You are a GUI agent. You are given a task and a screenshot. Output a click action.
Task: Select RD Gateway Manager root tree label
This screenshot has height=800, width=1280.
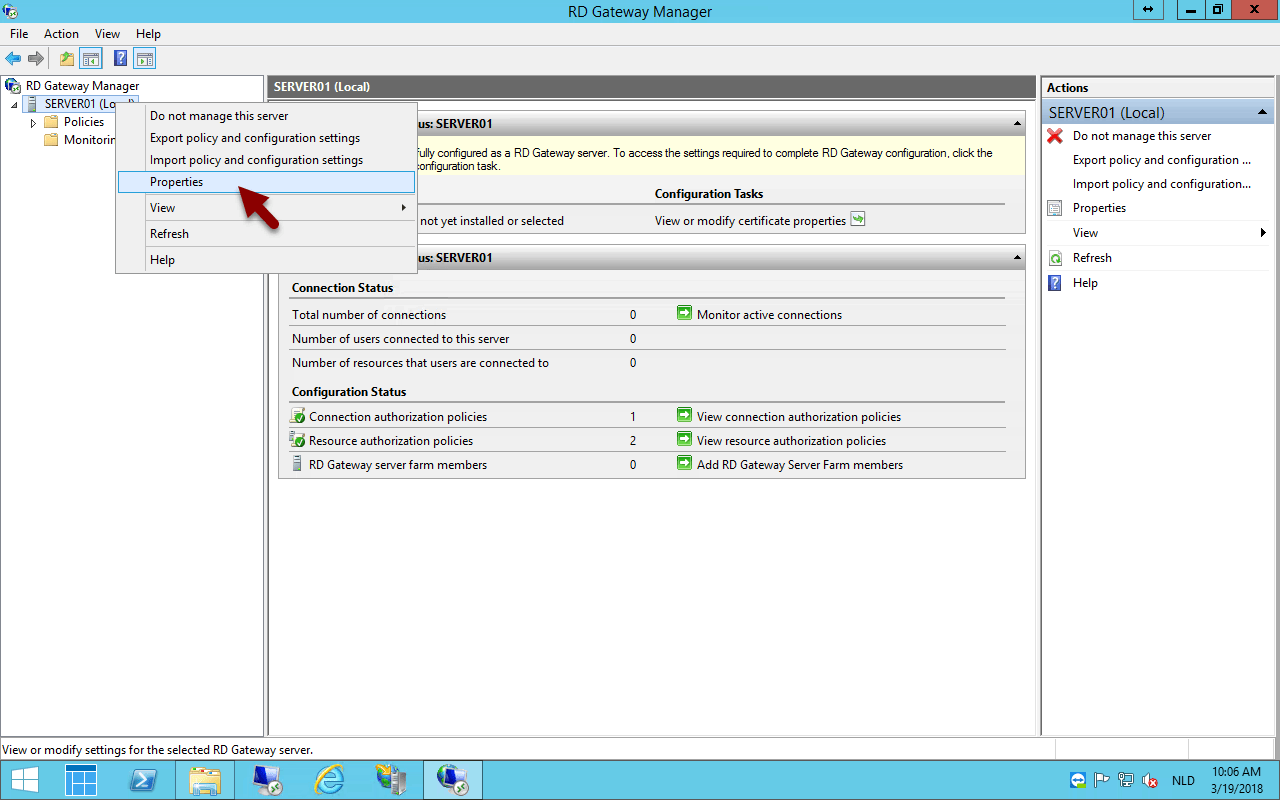83,86
